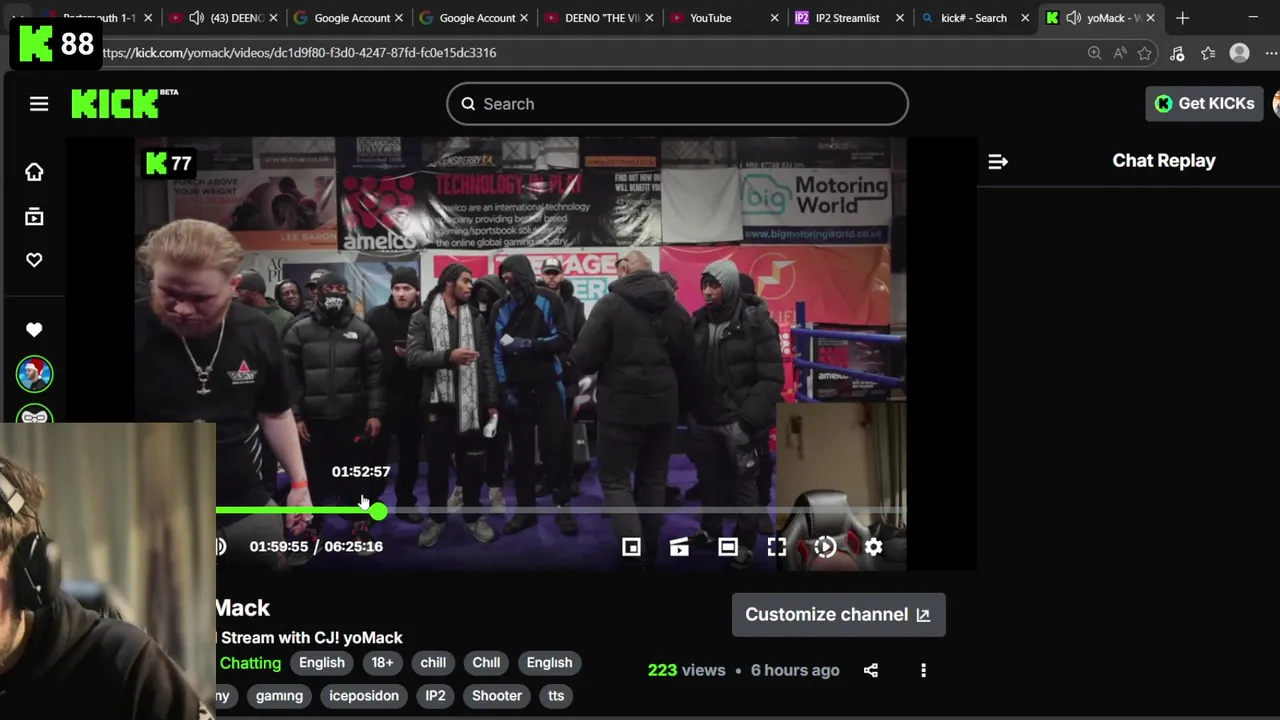Switch to the IP2 Streamlist tab

pyautogui.click(x=850, y=18)
